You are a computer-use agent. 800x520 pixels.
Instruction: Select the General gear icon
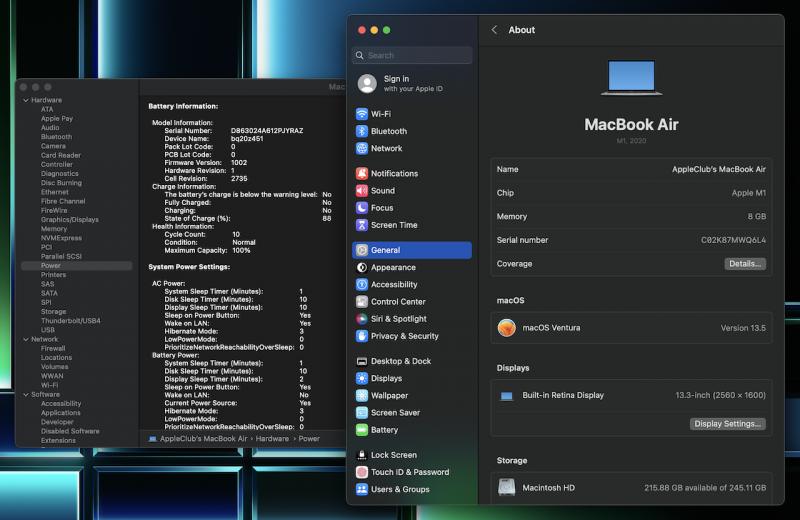[x=362, y=250]
